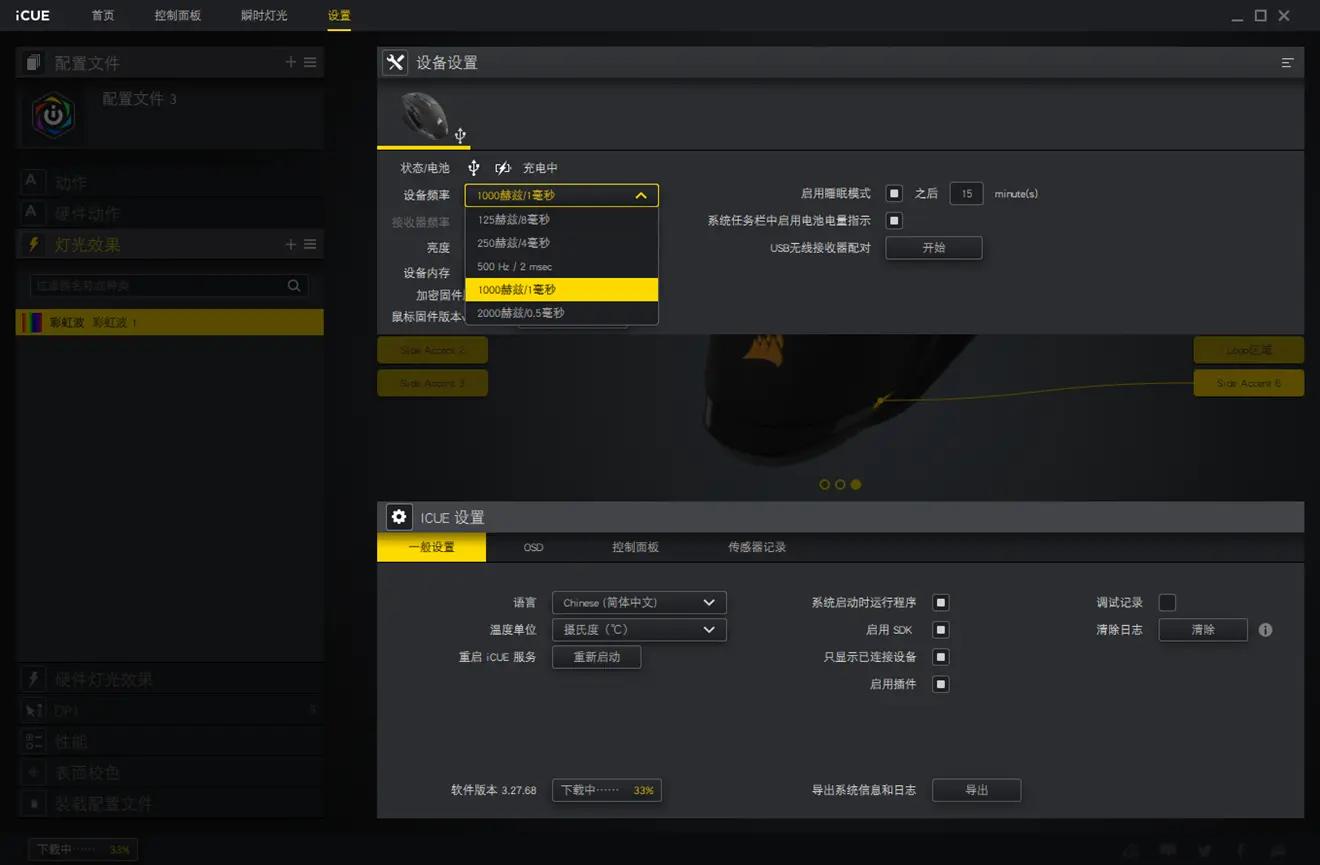This screenshot has width=1320, height=865.
Task: Select the 设置 tab in the main menu
Action: click(339, 15)
